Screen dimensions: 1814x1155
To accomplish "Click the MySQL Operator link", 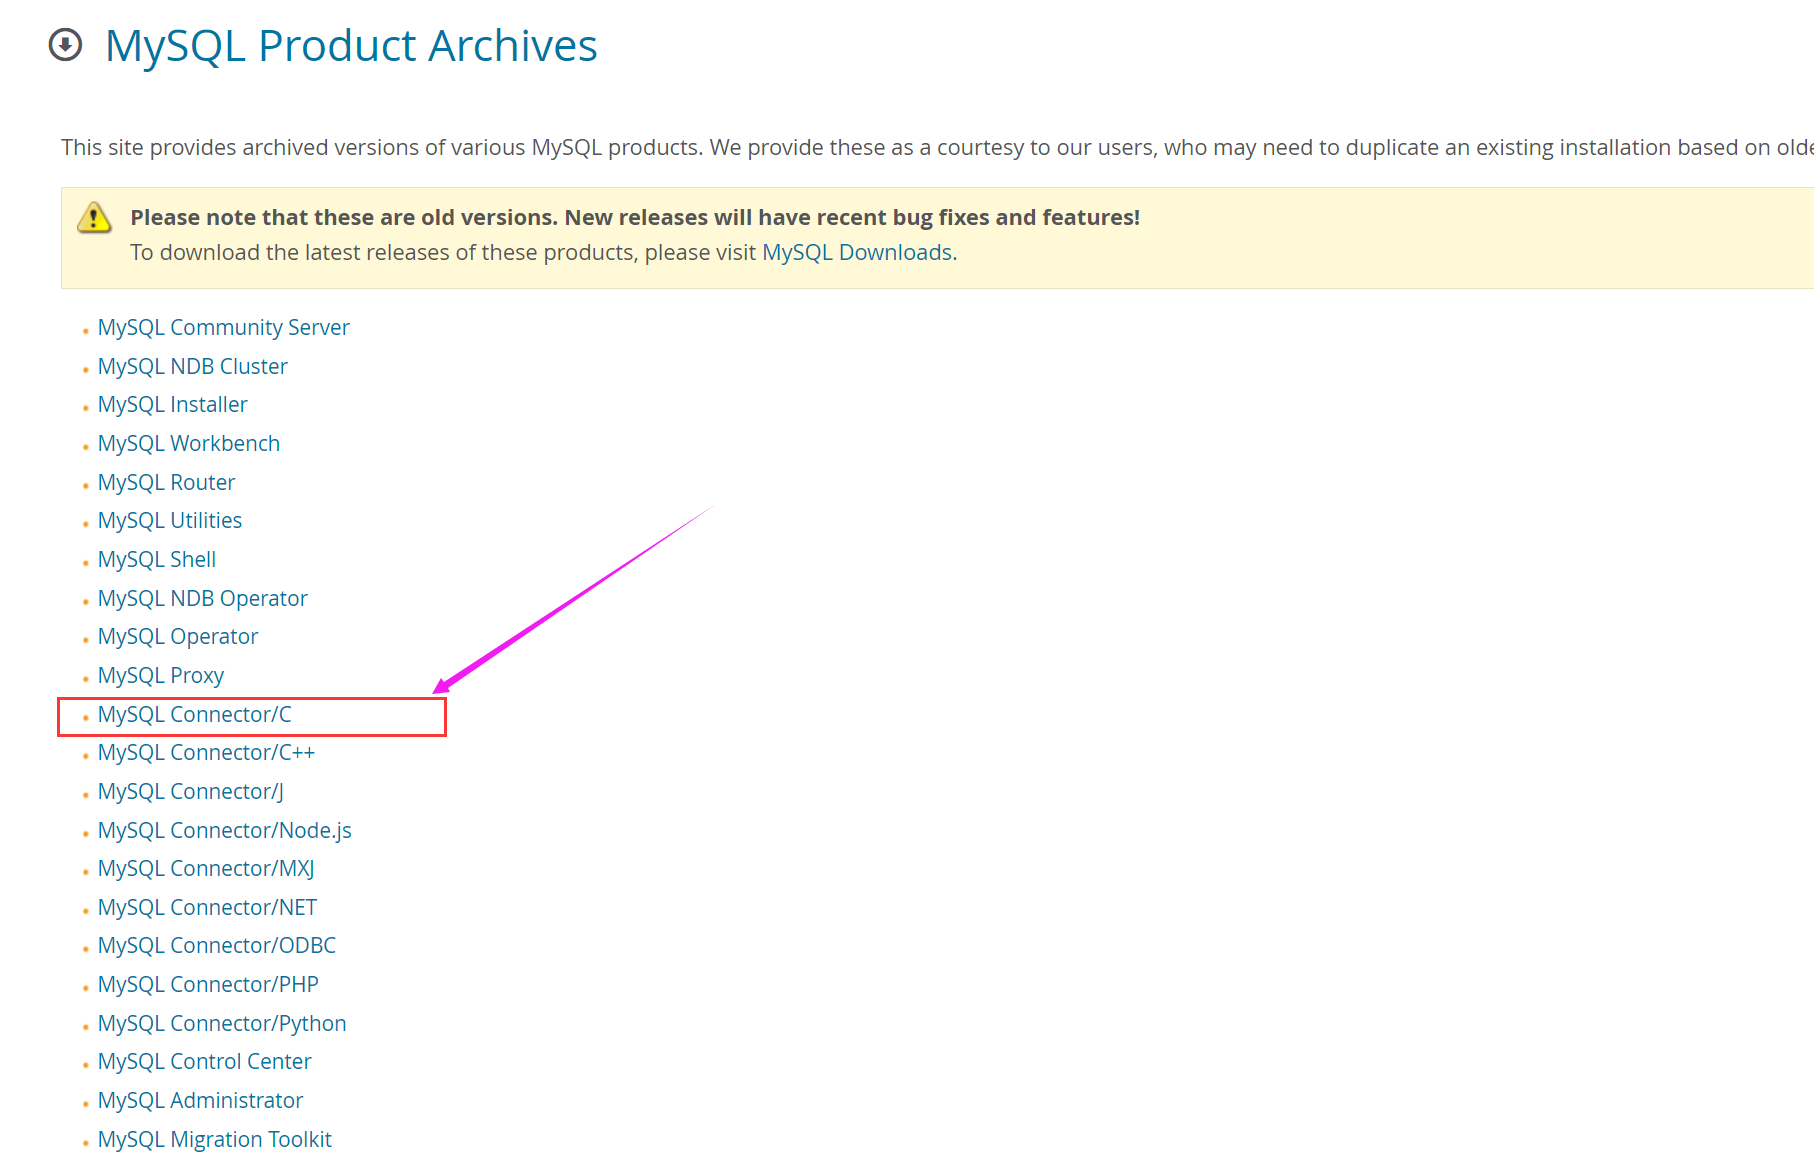I will click(x=178, y=636).
